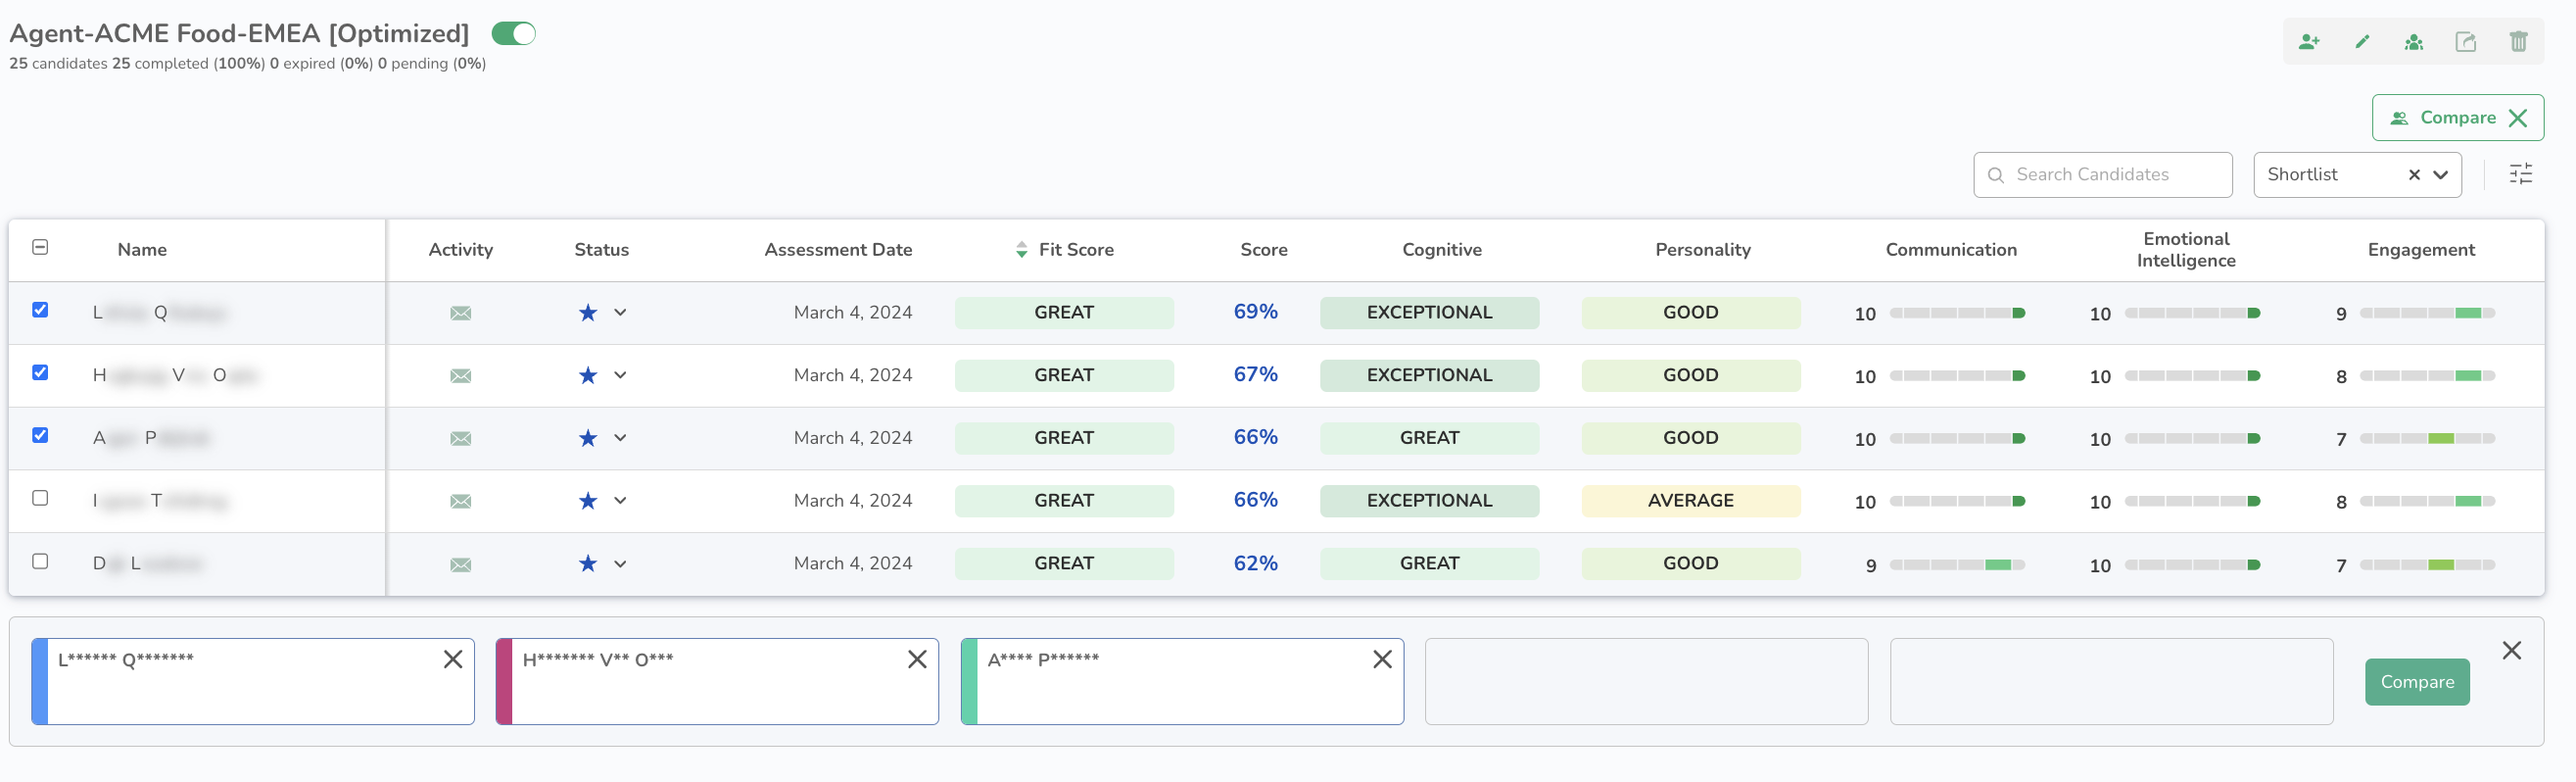Click the share/export icon
This screenshot has height=782, width=2576.
(2465, 42)
